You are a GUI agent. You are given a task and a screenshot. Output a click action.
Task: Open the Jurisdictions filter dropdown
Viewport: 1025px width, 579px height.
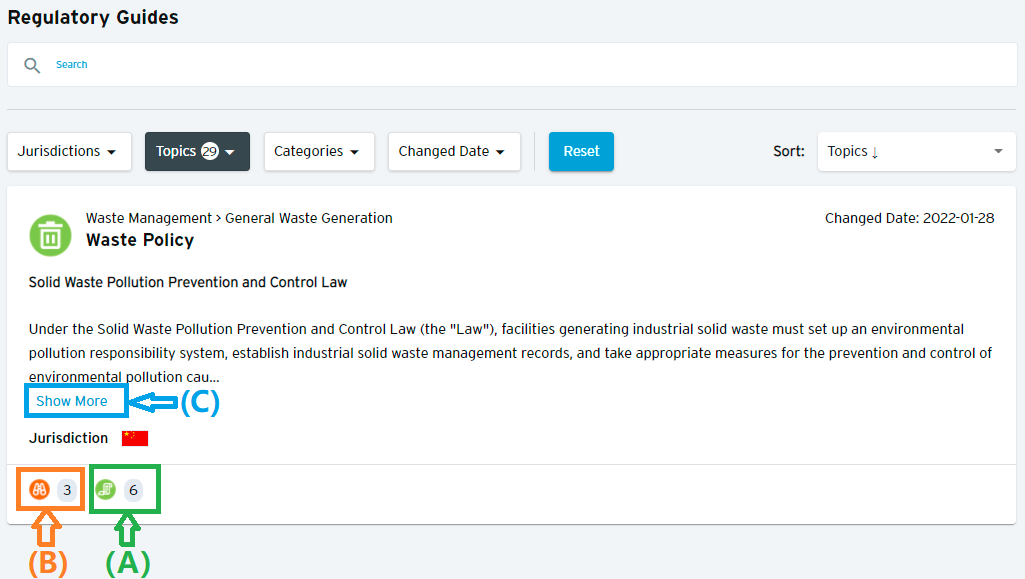[69, 152]
